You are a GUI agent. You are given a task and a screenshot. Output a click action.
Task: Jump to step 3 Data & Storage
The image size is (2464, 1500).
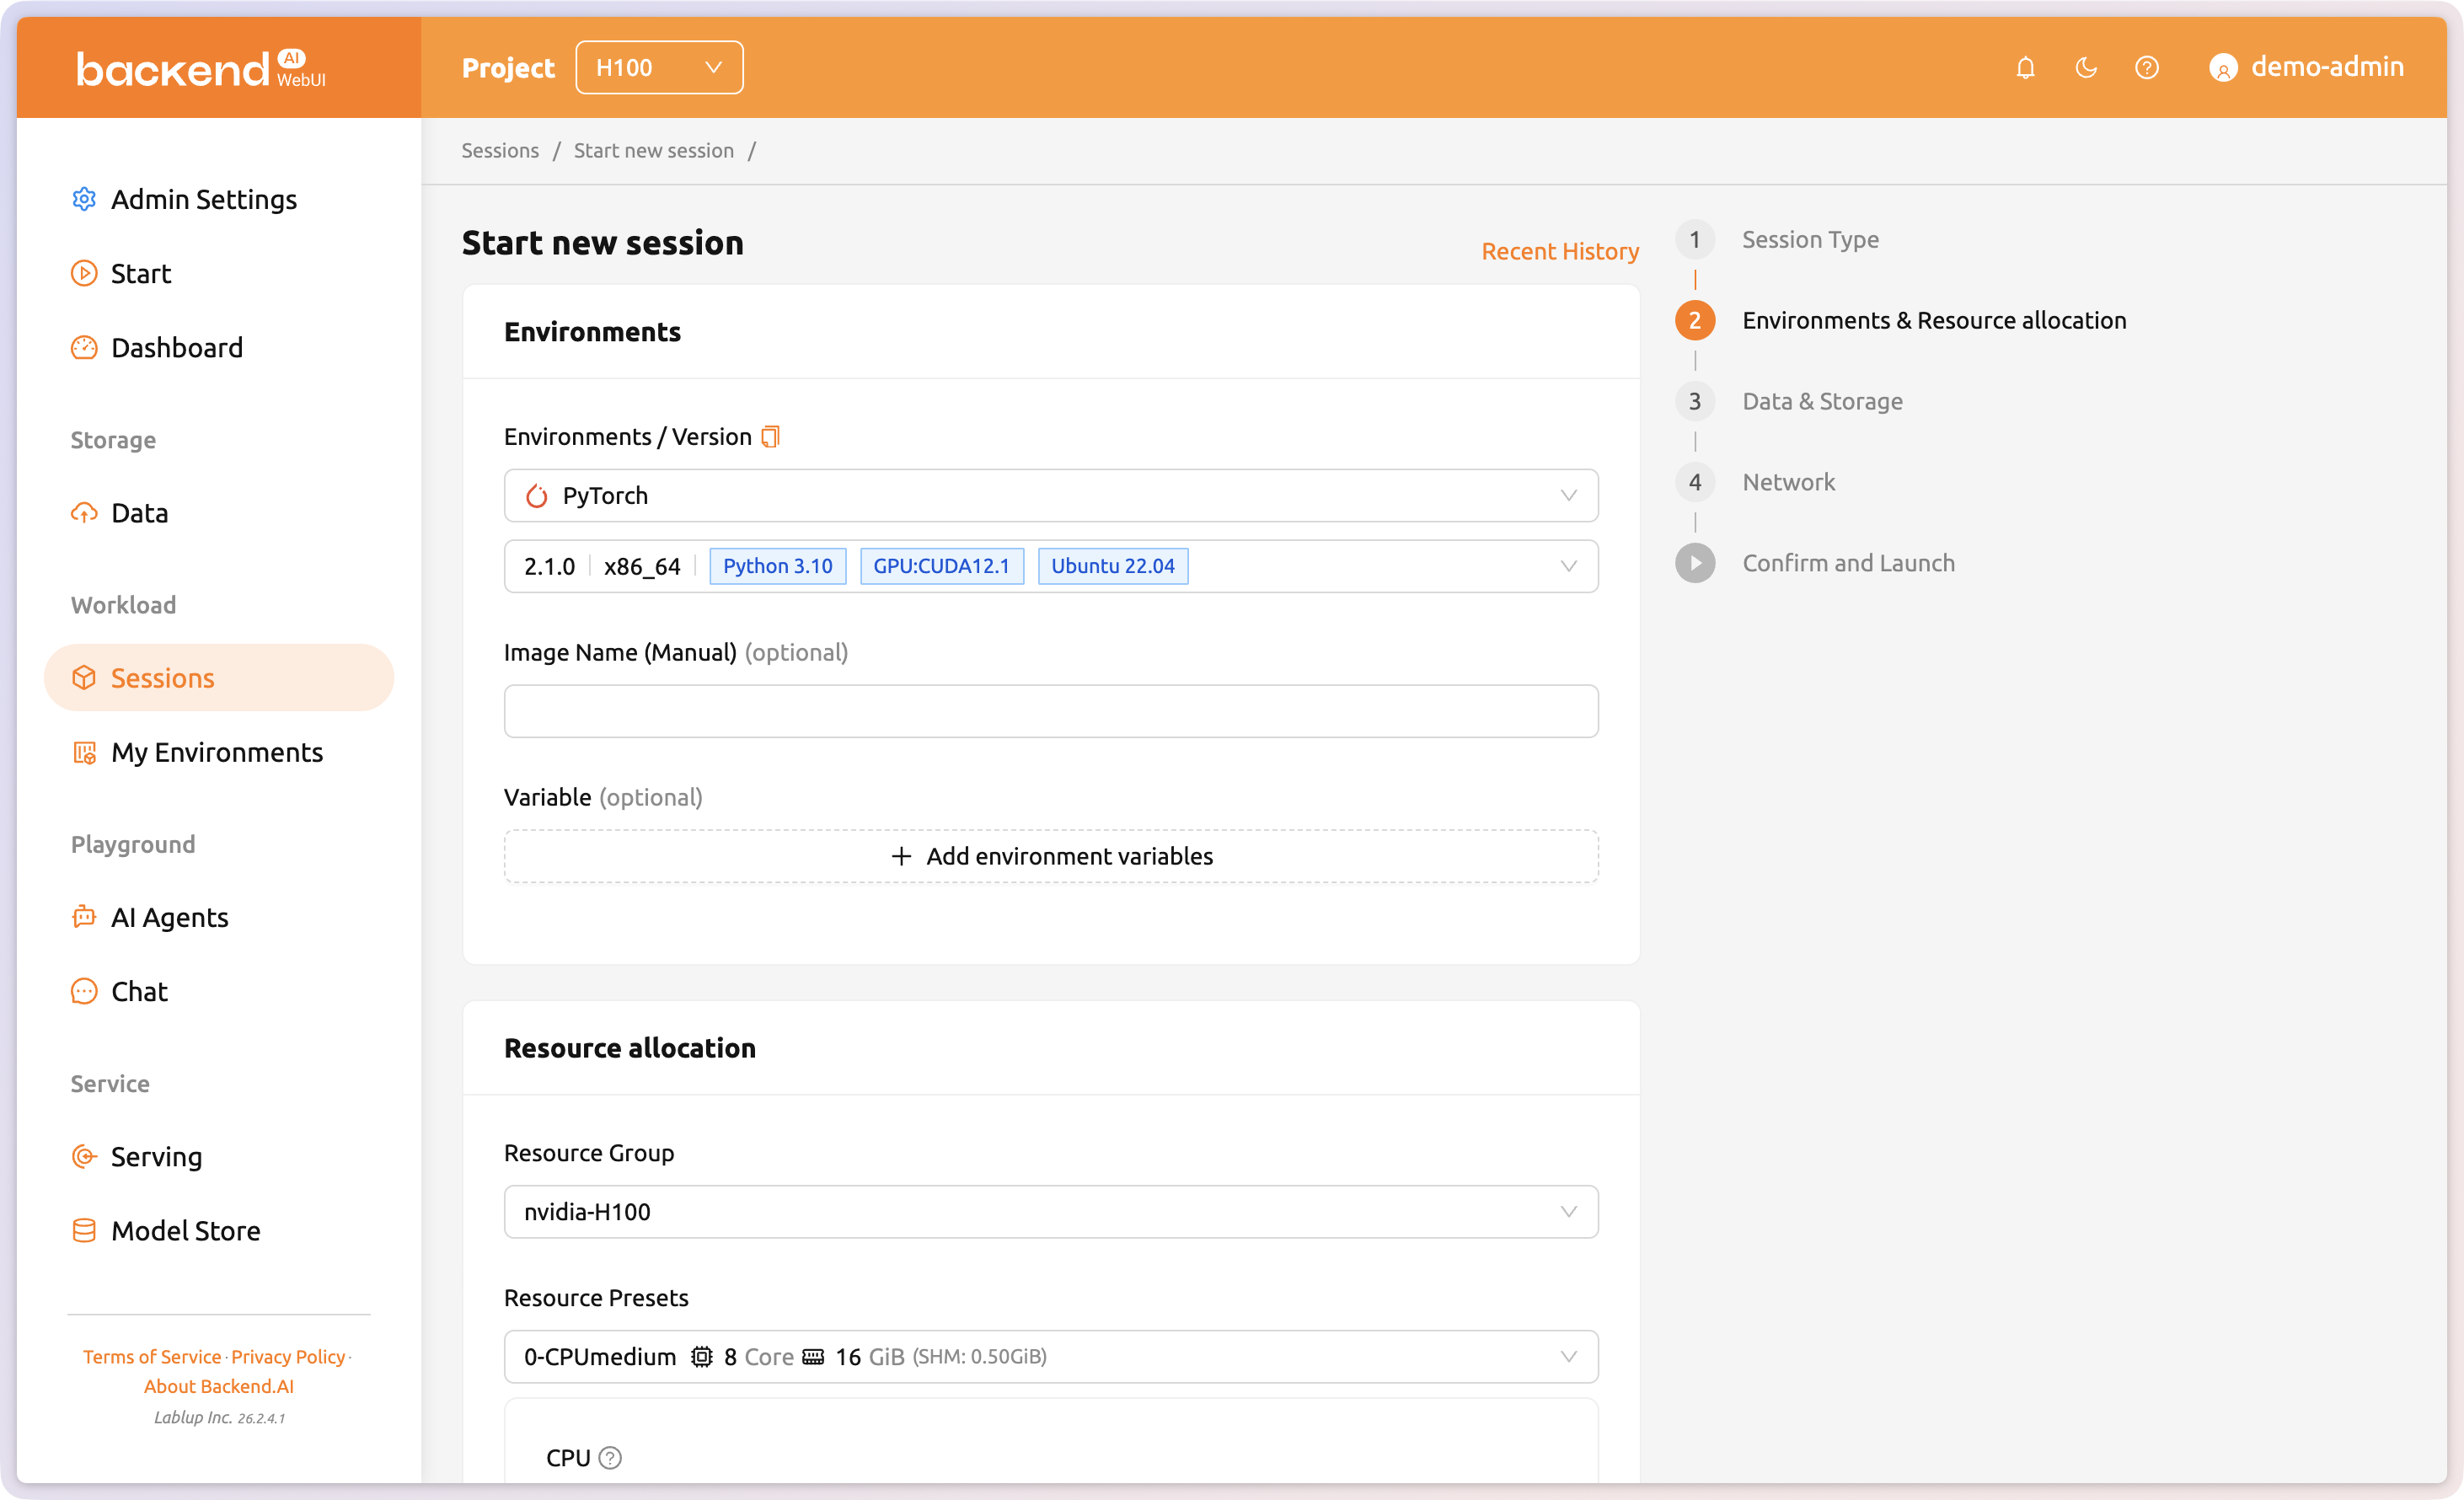click(1821, 401)
